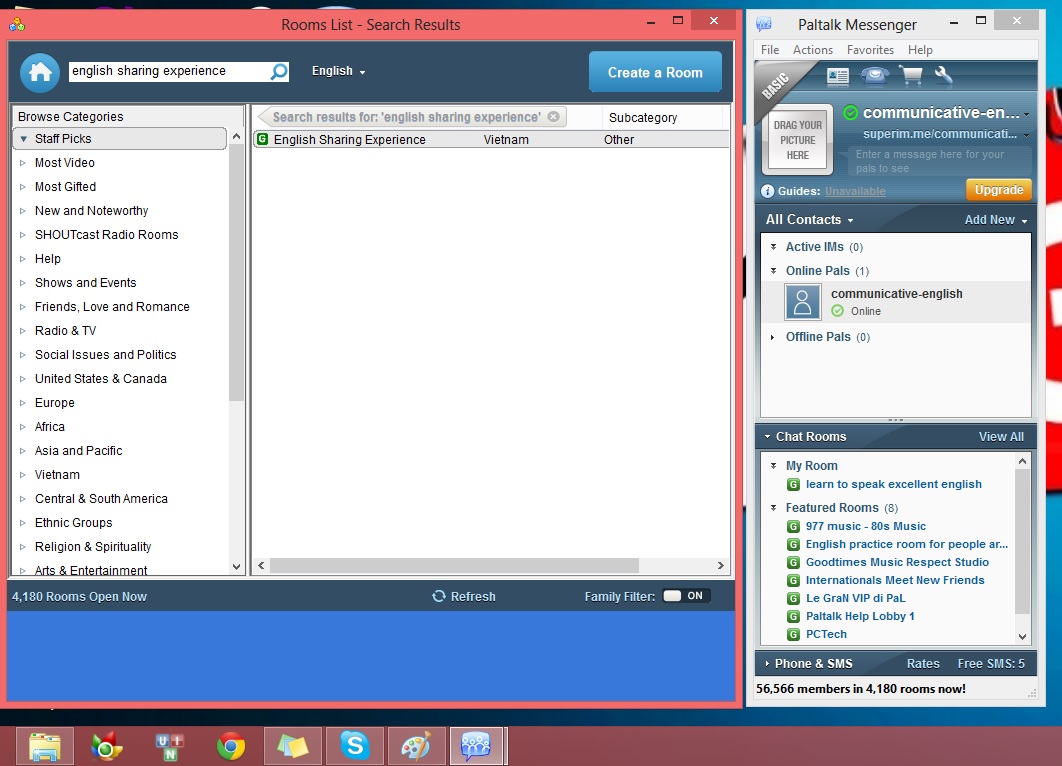
Task: Expand the Phone & SMS panel
Action: tap(767, 664)
